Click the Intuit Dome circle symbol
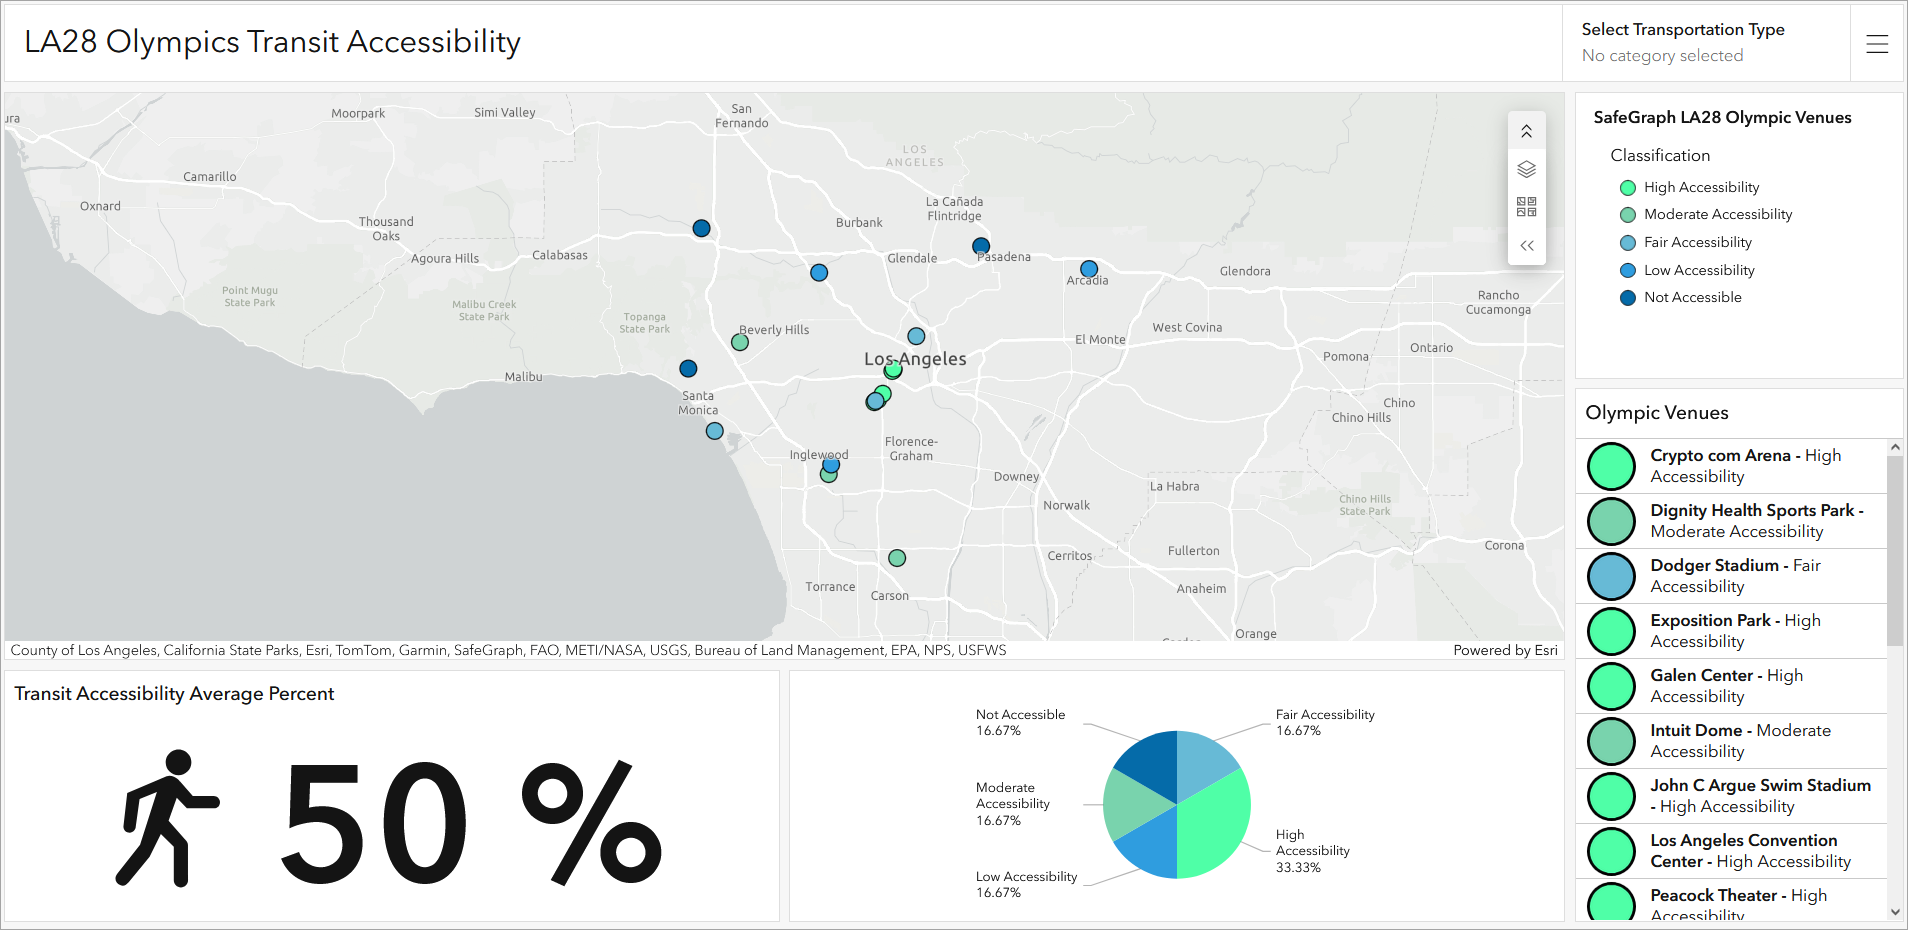Screen dimensions: 1908x930 click(x=1611, y=741)
